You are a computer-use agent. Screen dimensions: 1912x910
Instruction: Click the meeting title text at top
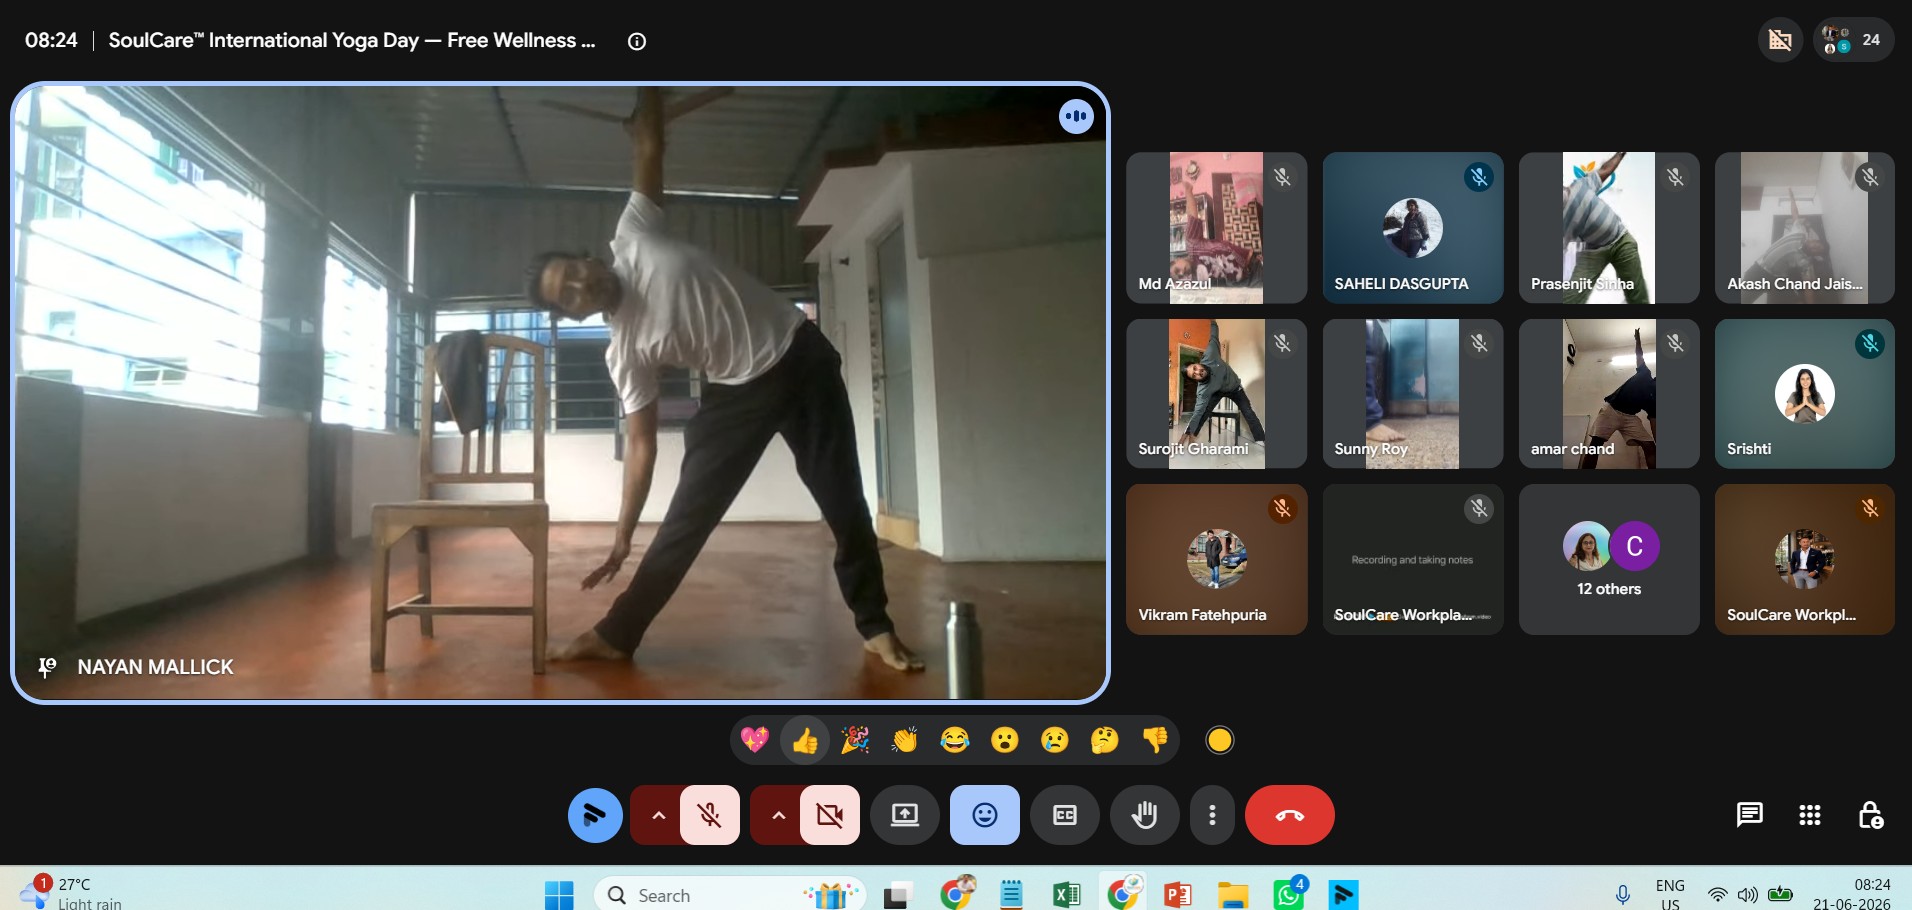352,41
